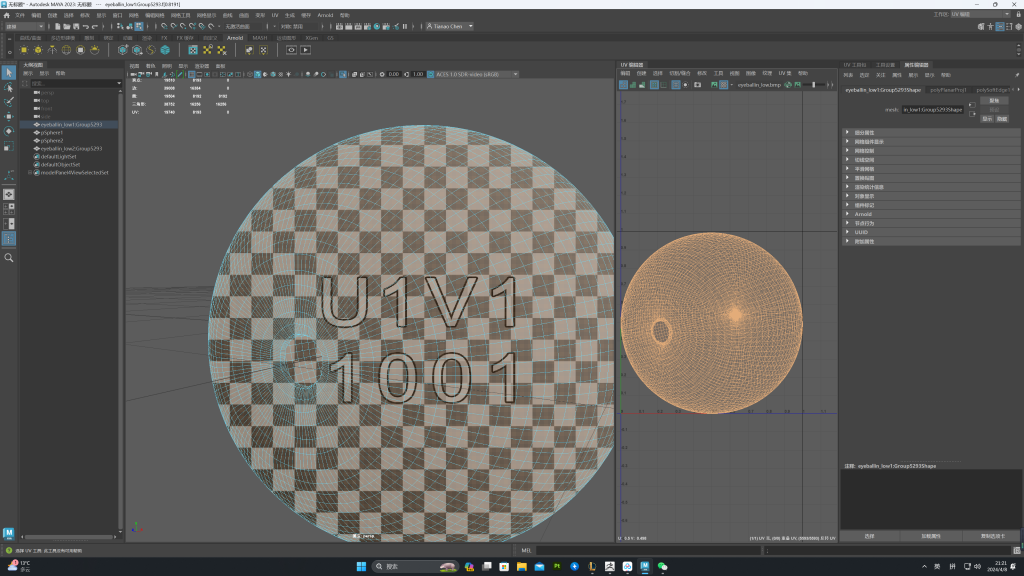
Task: Select the arrow Select tool in toolbox
Action: pos(9,73)
